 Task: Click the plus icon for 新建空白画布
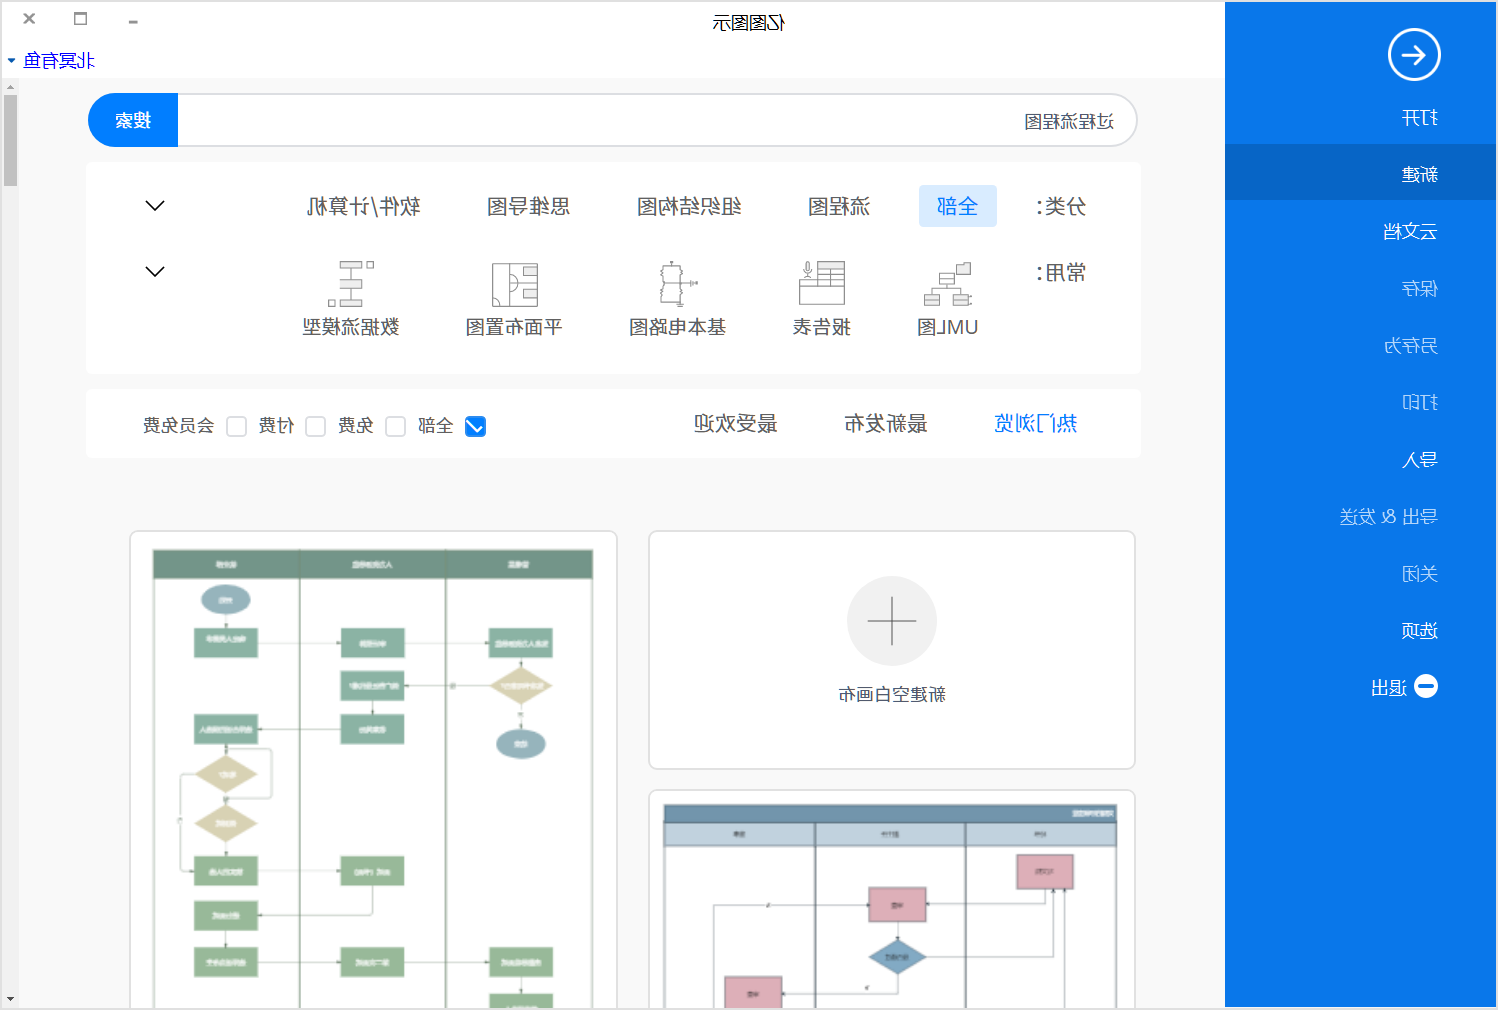pyautogui.click(x=892, y=621)
